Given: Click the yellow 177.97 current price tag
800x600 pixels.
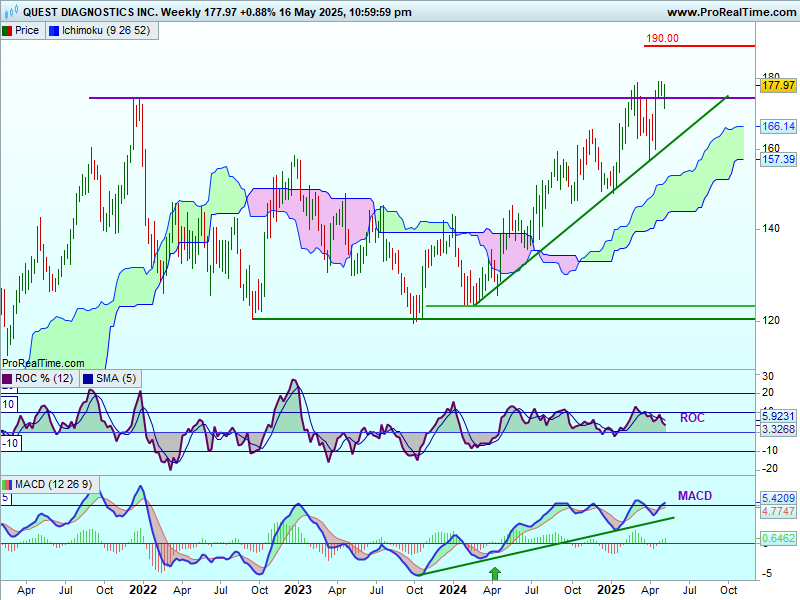Looking at the screenshot, I should pyautogui.click(x=778, y=86).
